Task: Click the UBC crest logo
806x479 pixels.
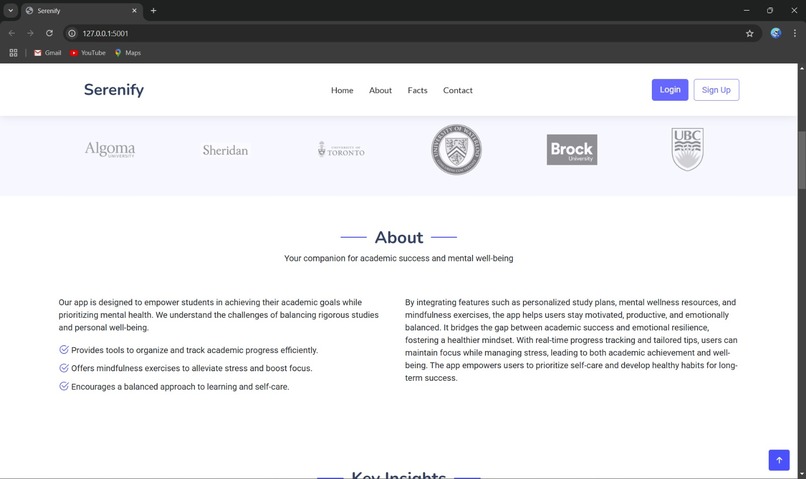Action: click(x=687, y=149)
